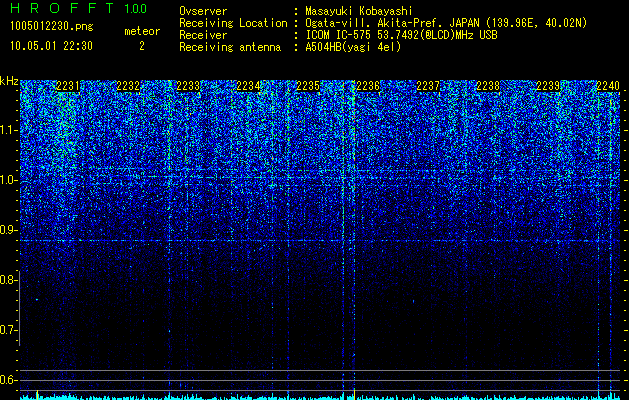Click the Ogata-vill. Akita-Pref. JAPAN location text
629x400 pixels.
pyautogui.click(x=445, y=23)
